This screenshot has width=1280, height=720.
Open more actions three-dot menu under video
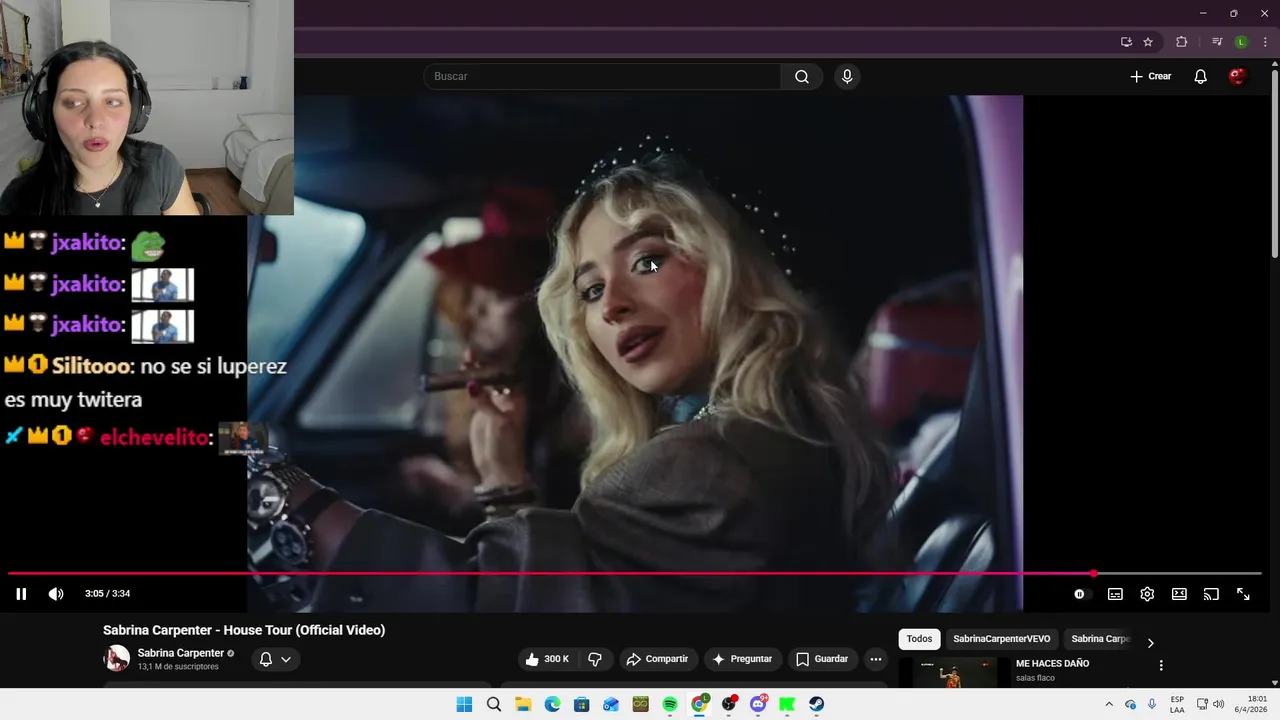pos(876,659)
